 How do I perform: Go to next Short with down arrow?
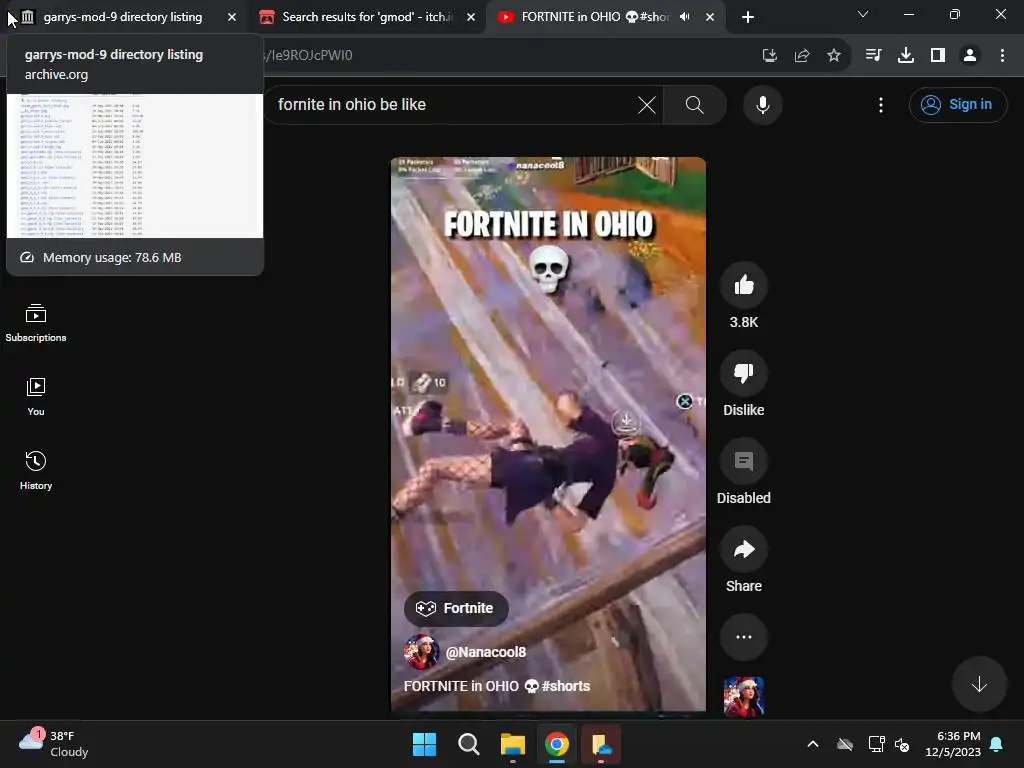[x=979, y=684]
